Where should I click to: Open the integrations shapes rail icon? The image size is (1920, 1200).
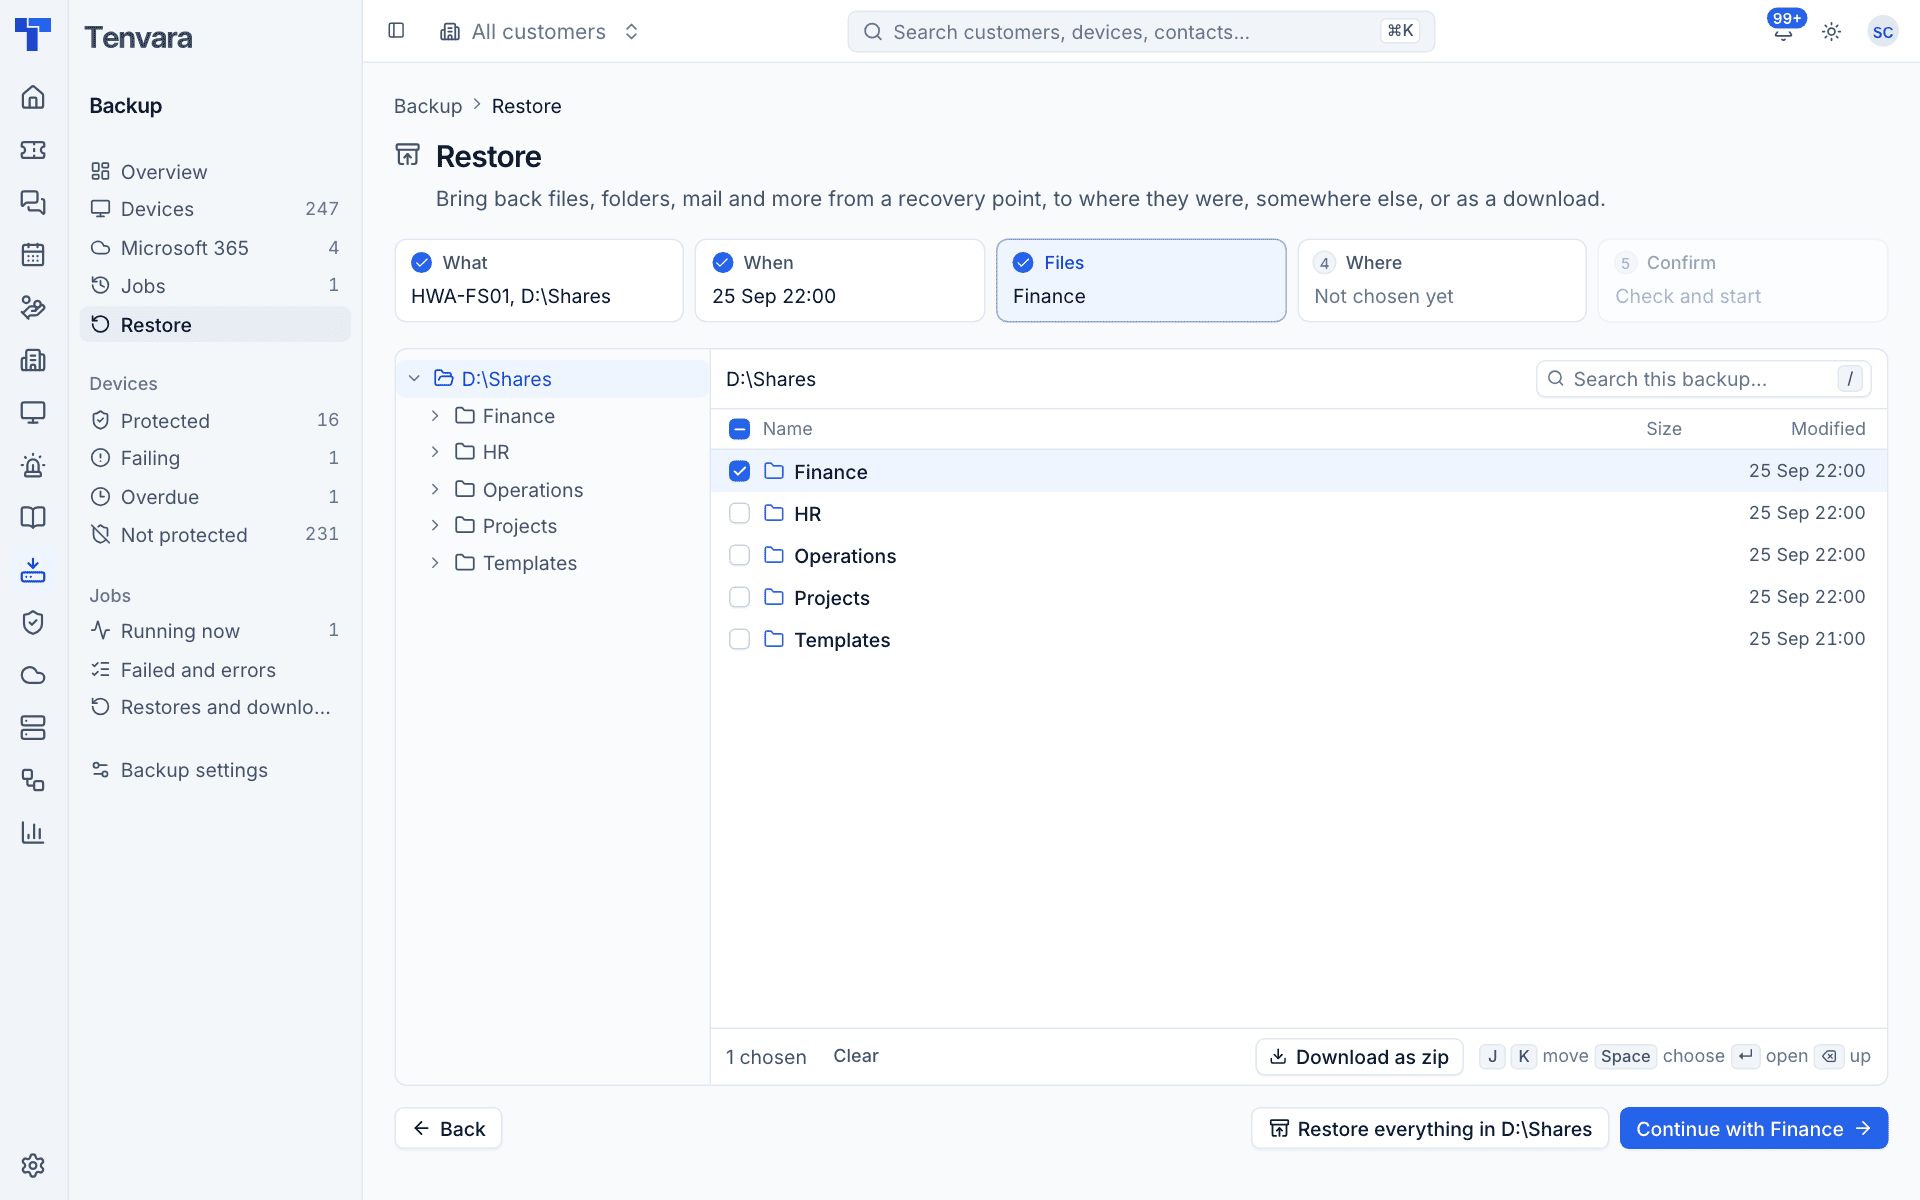pos(33,780)
